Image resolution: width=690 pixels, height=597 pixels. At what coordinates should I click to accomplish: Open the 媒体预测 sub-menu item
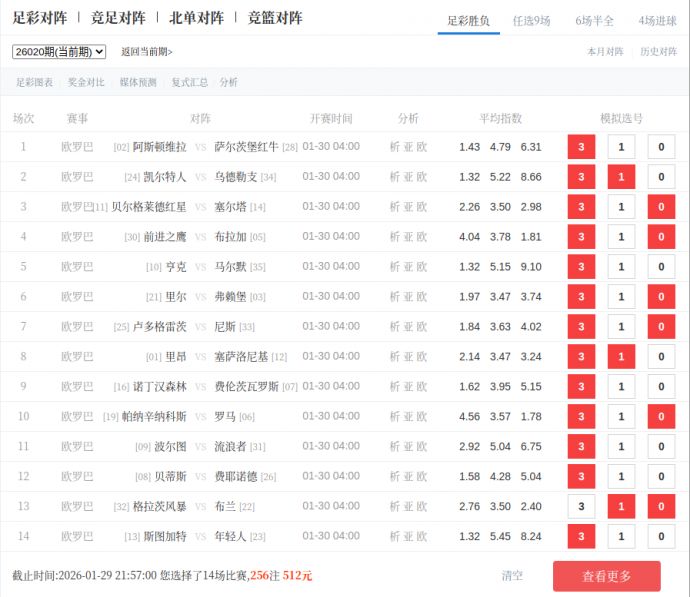click(138, 83)
